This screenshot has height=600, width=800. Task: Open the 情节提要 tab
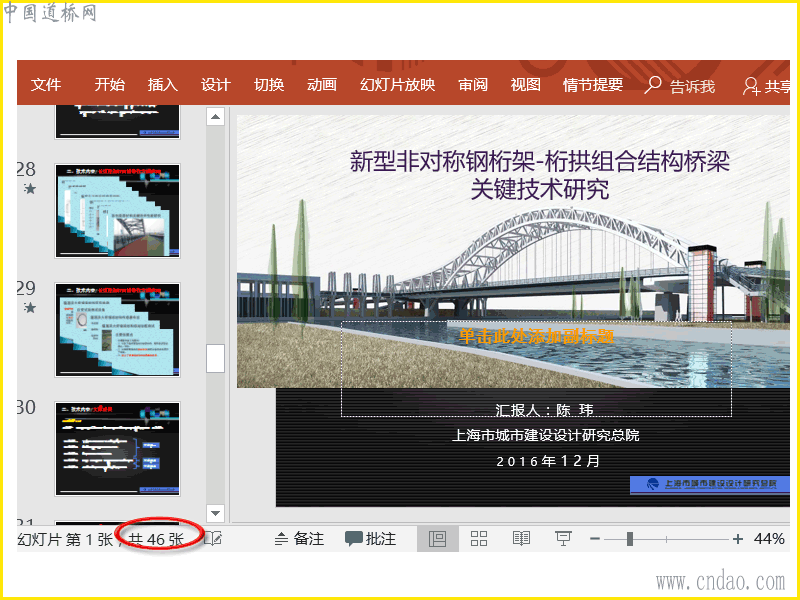592,84
